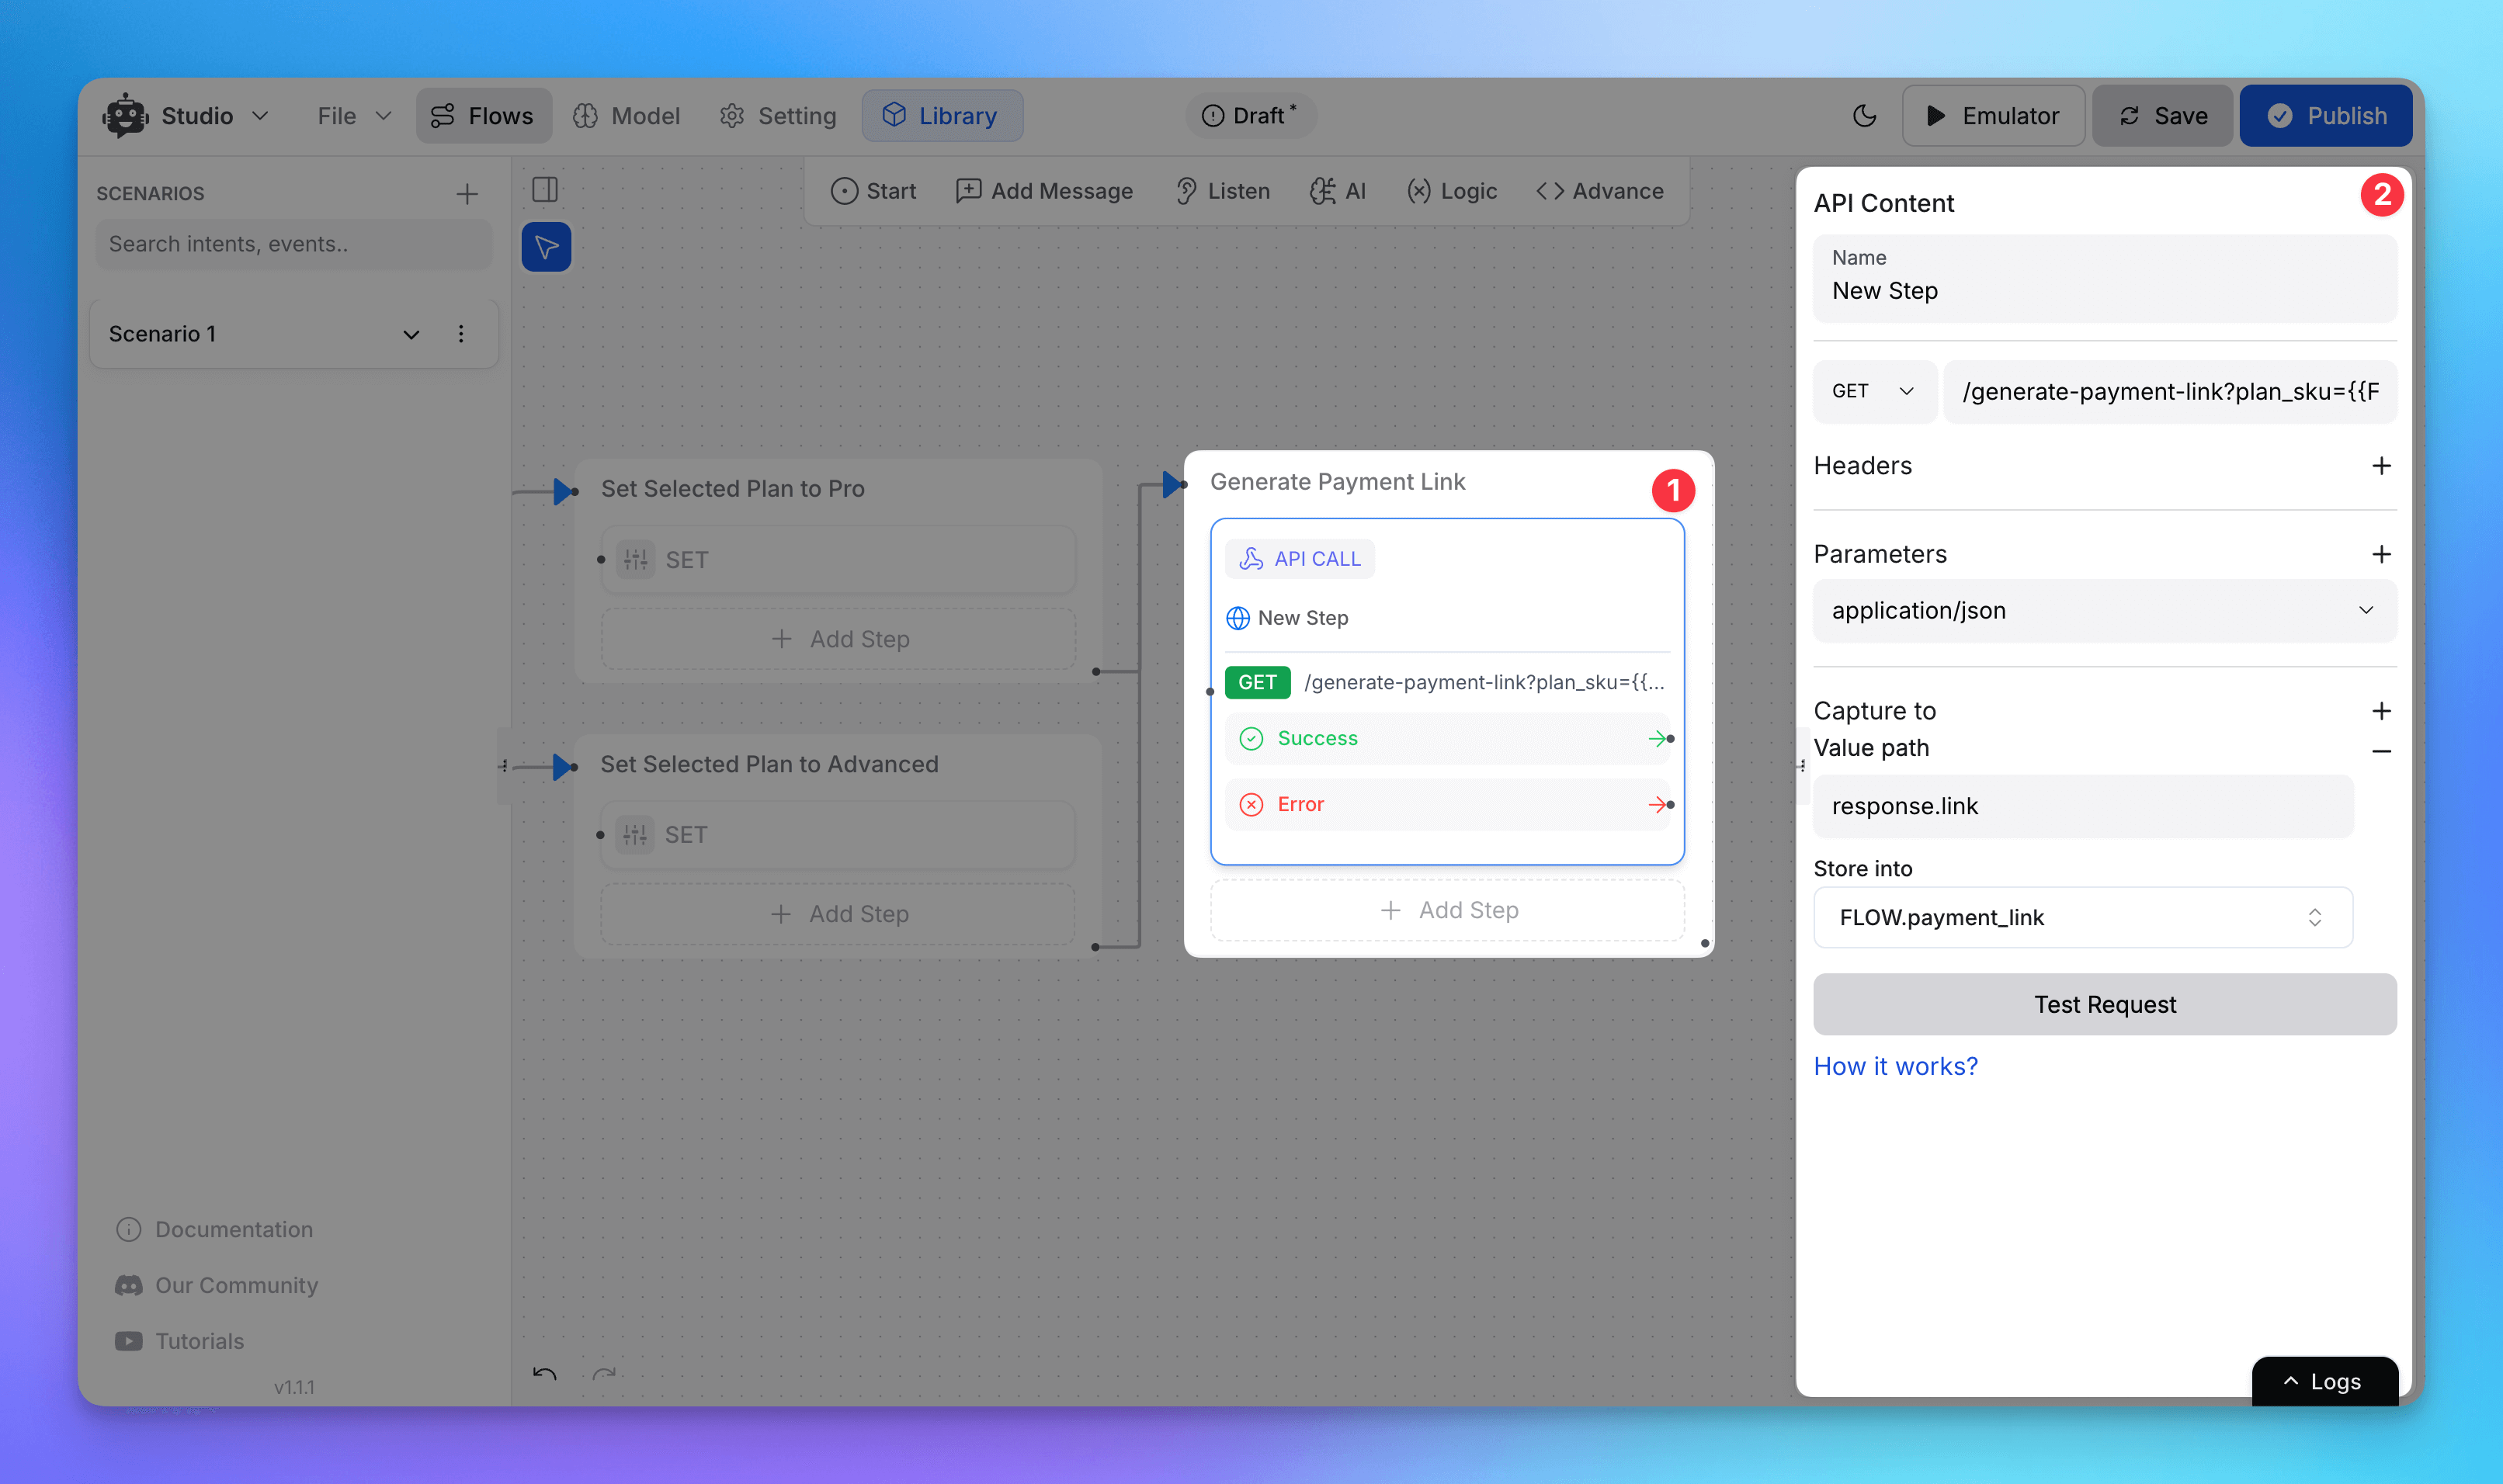Viewport: 2503px width, 1484px height.
Task: Click the Set Selected Plan to Pro title
Action: point(732,489)
